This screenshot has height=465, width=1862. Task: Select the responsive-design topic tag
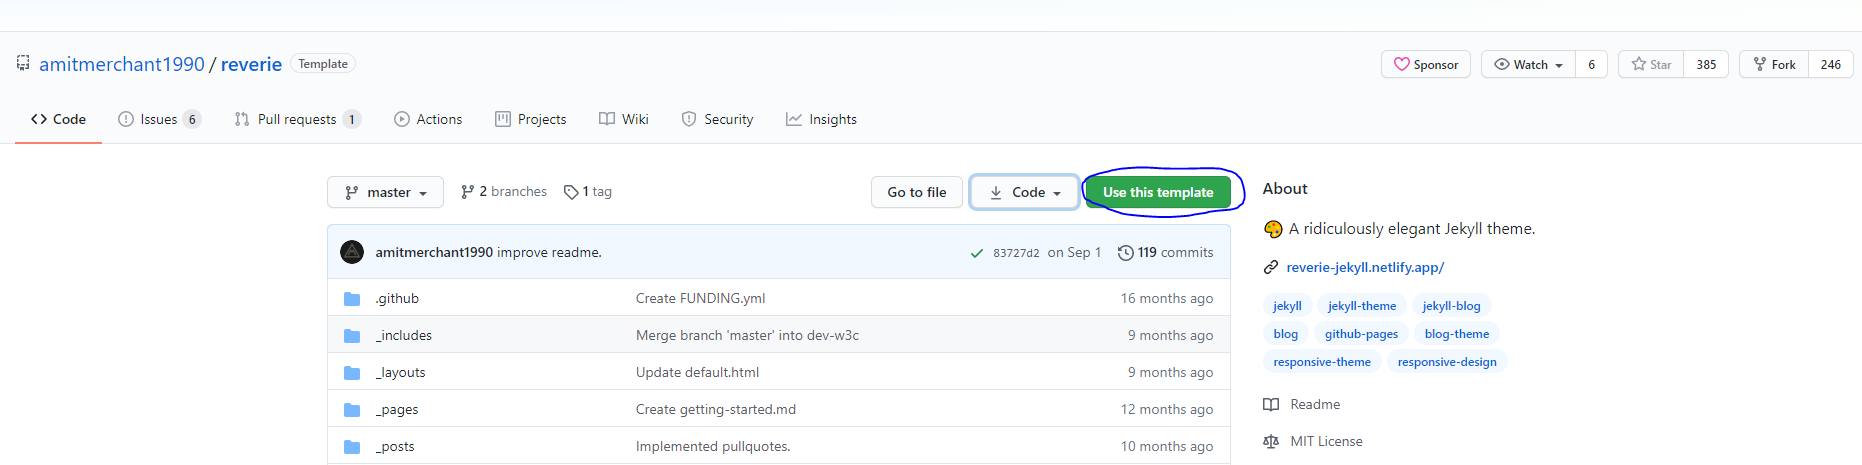pyautogui.click(x=1447, y=362)
